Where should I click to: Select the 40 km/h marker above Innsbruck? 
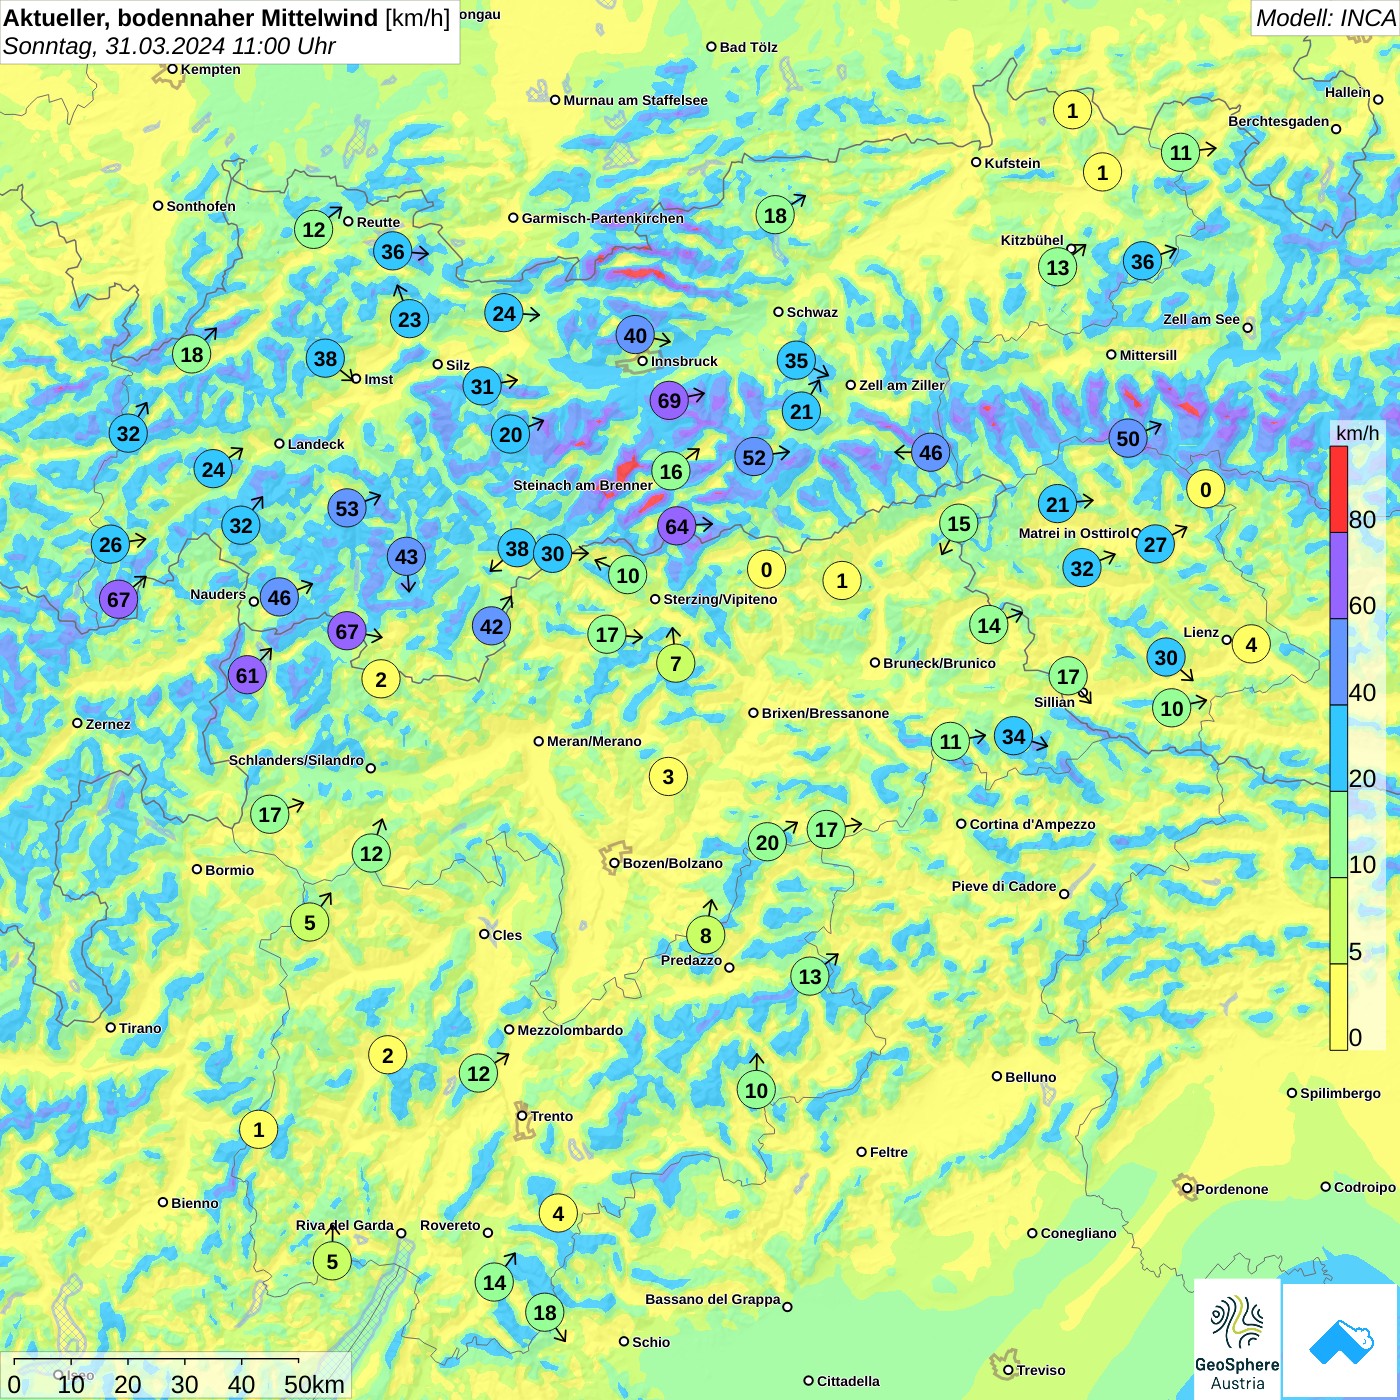pyautogui.click(x=636, y=335)
